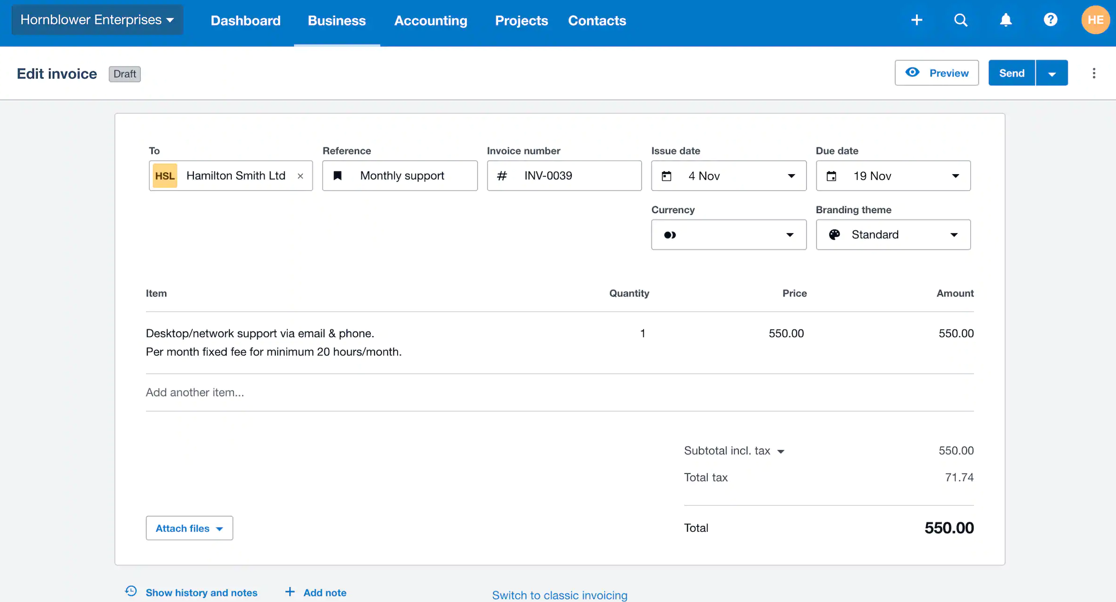The height and width of the screenshot is (602, 1116).
Task: Open the Subtotal incl. tax dropdown
Action: 781,450
